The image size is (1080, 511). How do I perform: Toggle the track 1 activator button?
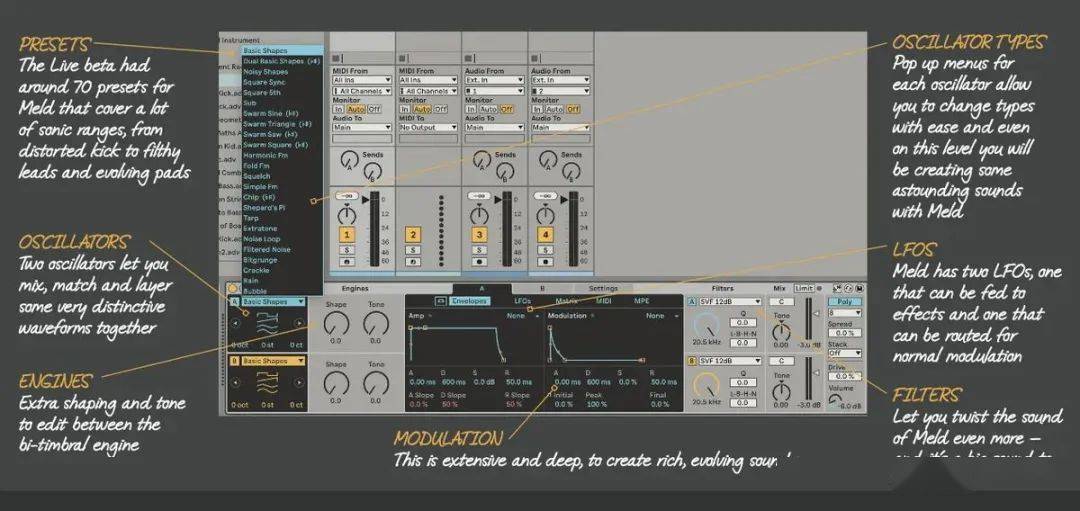(x=346, y=235)
